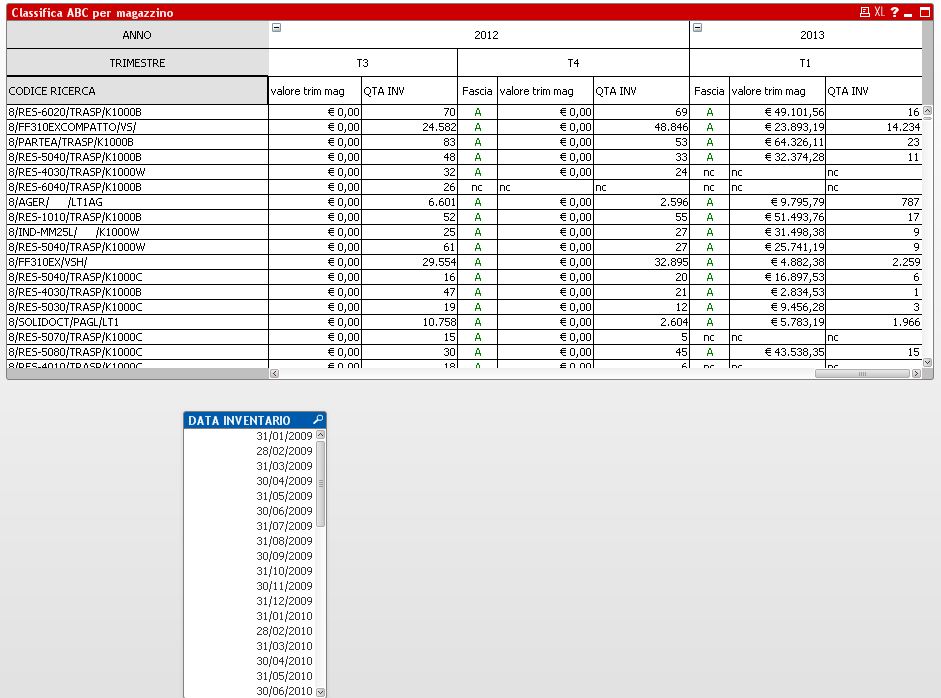Viewport: 941px width, 698px height.
Task: Click QTA INV value 48.846 in T4
Action: [641, 127]
